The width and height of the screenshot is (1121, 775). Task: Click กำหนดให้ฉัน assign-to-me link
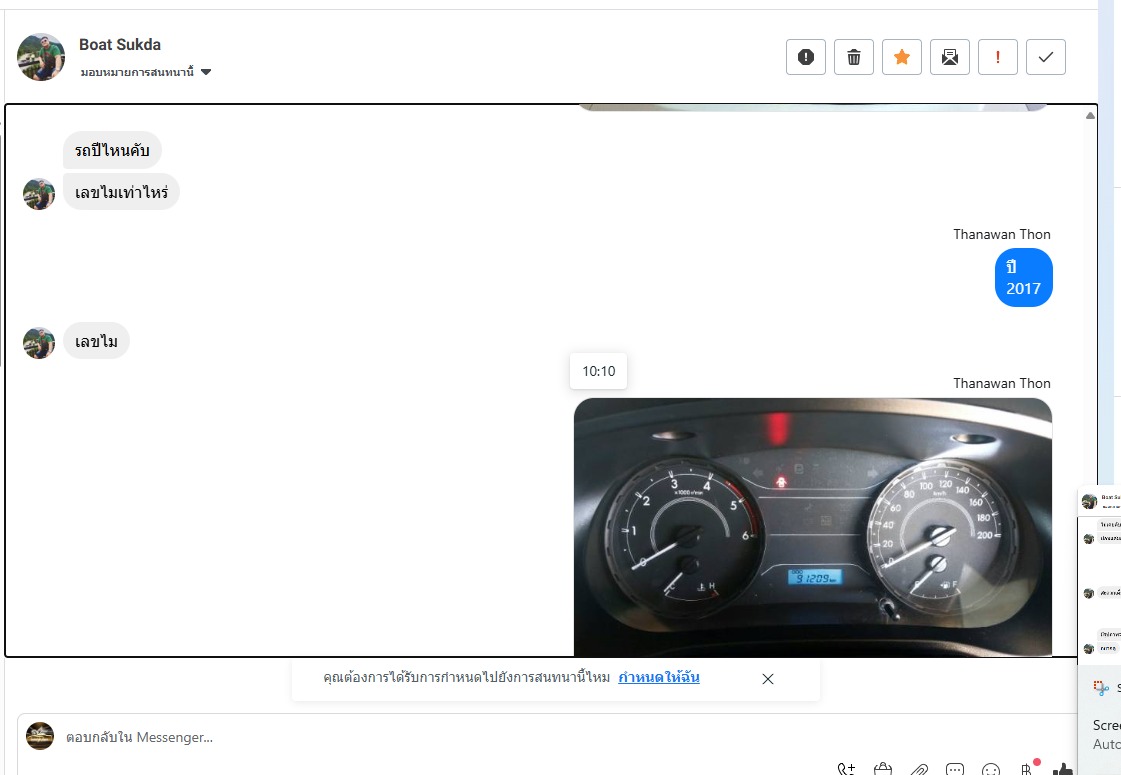[658, 677]
